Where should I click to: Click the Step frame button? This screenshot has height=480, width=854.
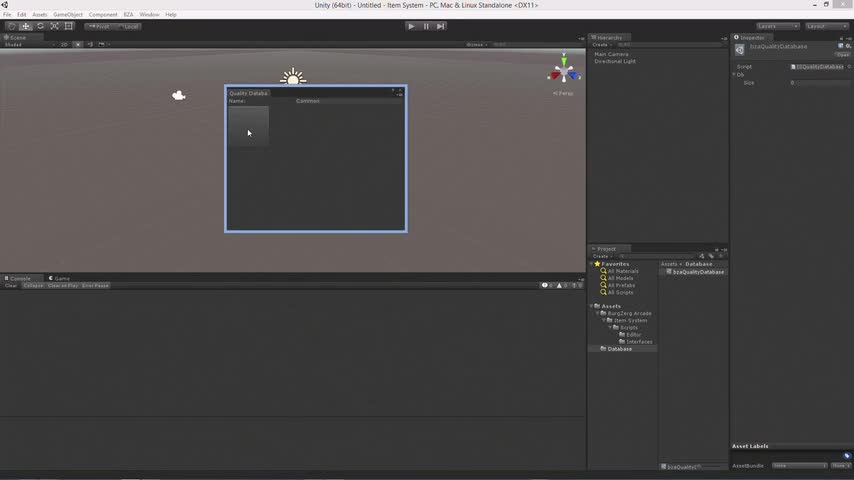pos(440,26)
